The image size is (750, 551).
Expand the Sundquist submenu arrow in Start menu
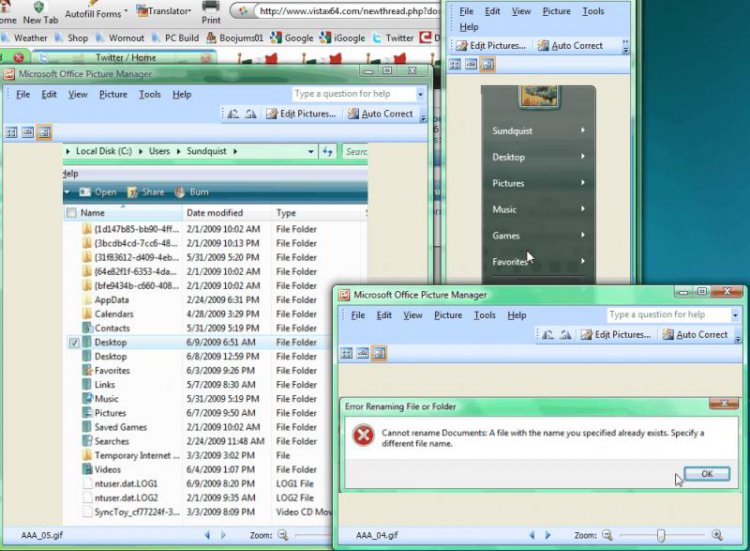point(583,130)
